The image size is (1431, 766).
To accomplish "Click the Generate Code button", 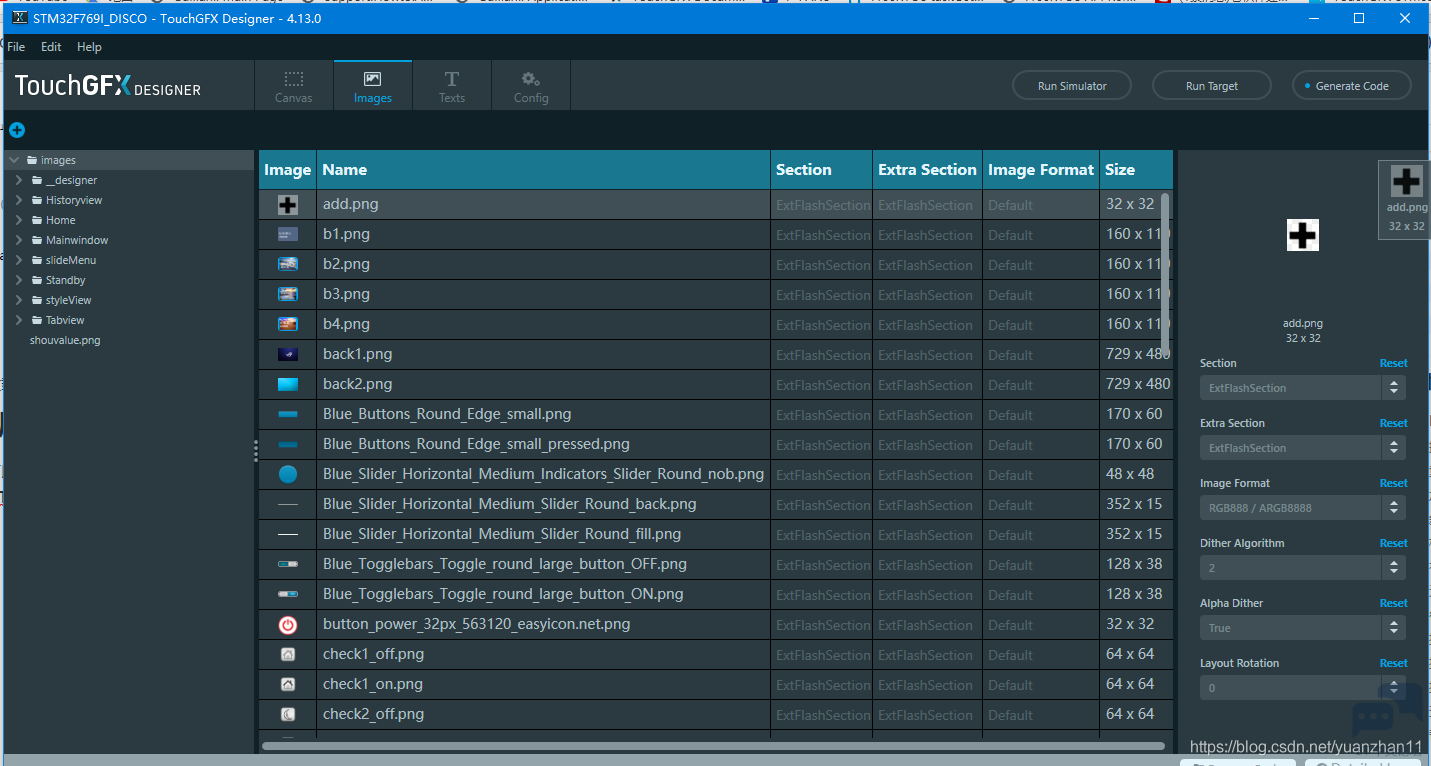I will point(1352,86).
